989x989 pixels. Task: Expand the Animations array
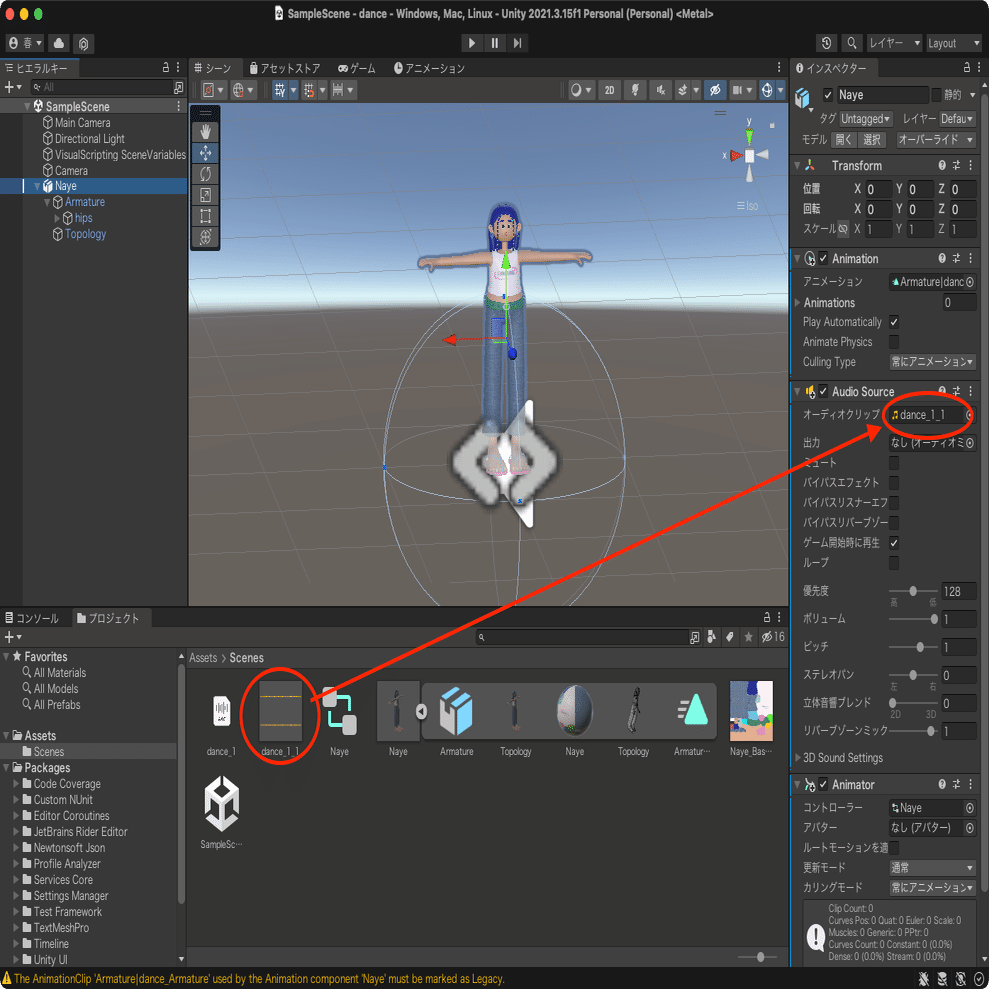point(798,303)
